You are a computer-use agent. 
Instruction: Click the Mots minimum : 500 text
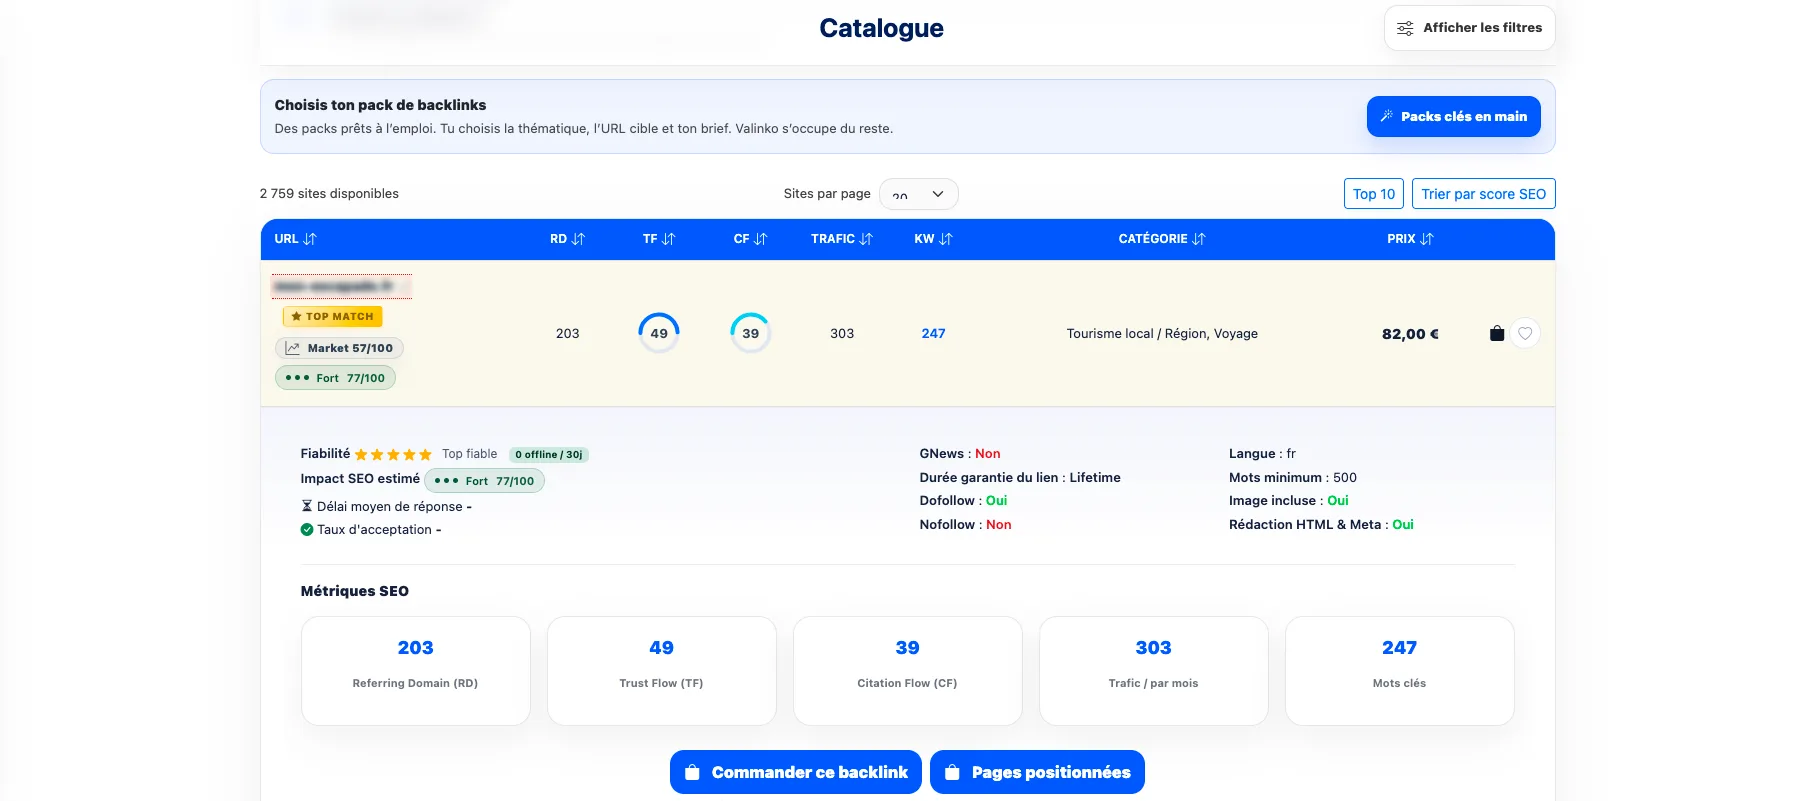point(1292,478)
